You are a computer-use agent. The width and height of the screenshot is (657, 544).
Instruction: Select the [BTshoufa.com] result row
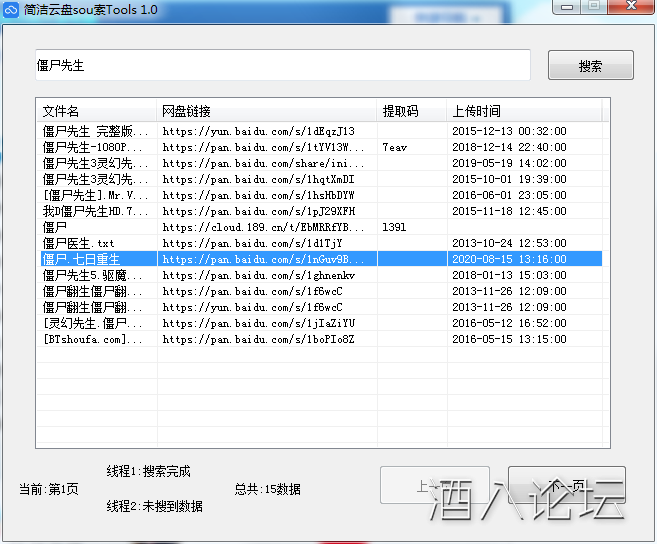point(95,339)
